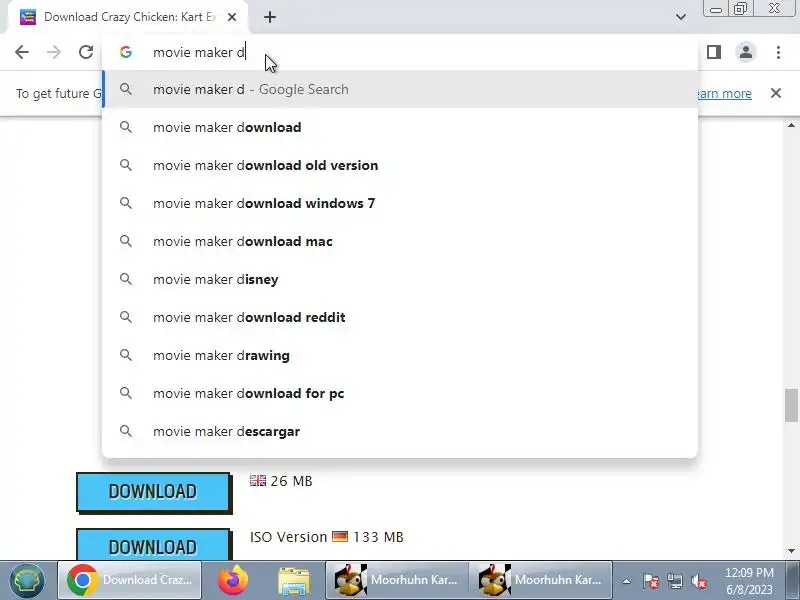Image resolution: width=800 pixels, height=600 pixels.
Task: Click the volume tray icon
Action: point(698,581)
